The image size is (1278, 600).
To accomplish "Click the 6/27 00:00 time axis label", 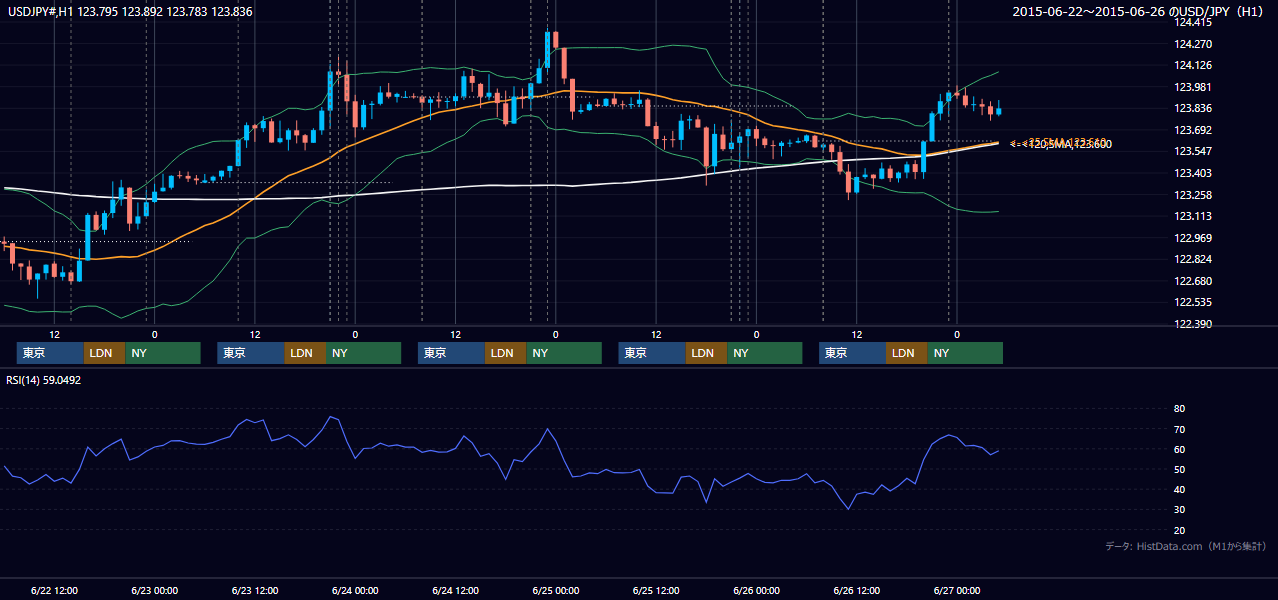I will click(x=957, y=591).
